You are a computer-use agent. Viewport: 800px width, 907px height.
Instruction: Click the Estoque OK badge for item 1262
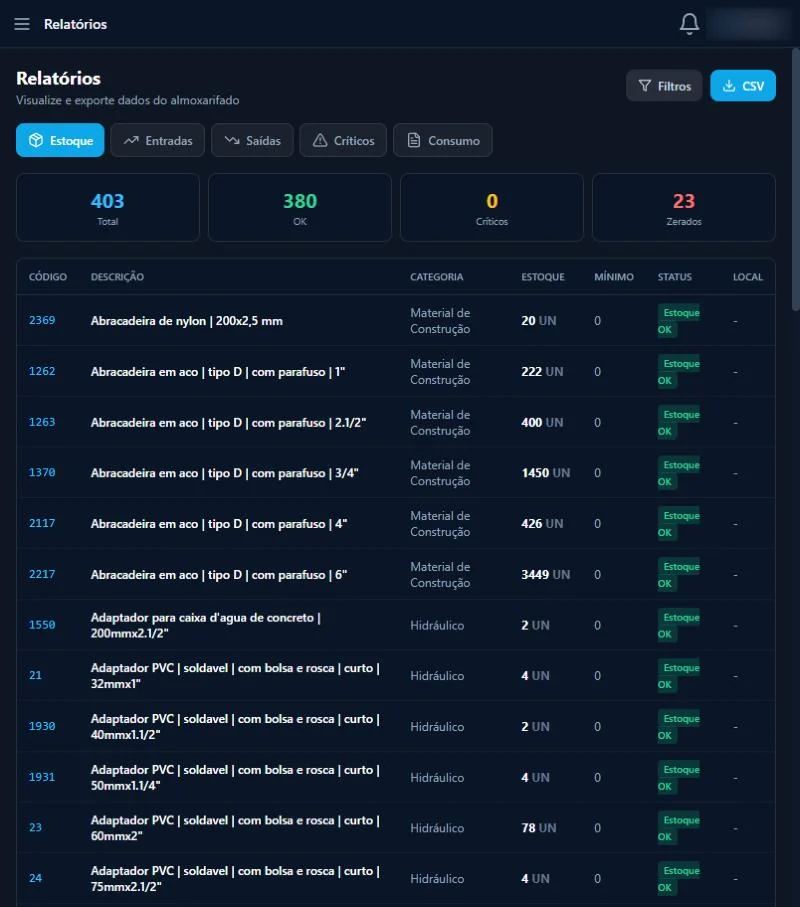[x=679, y=371]
